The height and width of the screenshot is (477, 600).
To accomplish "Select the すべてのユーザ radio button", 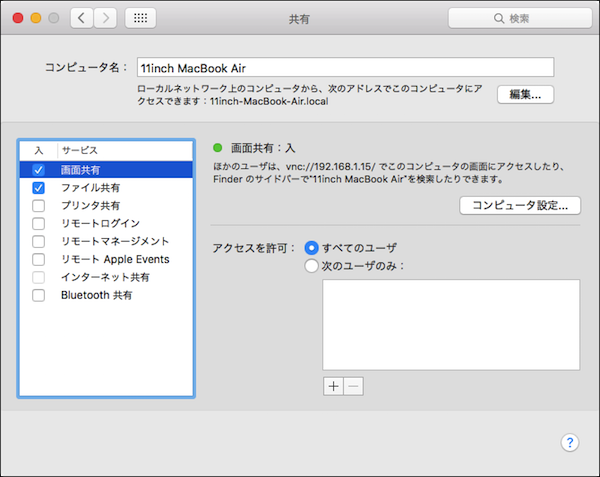I will click(x=311, y=248).
